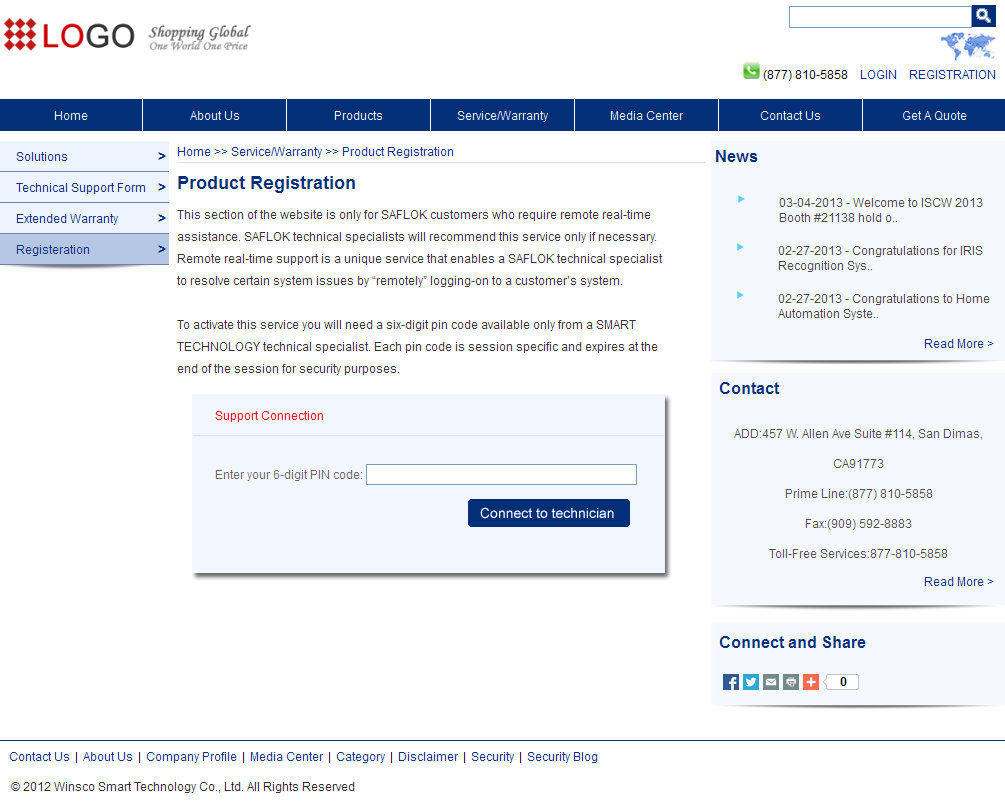
Task: Select Registeration in the sidebar
Action: click(53, 249)
